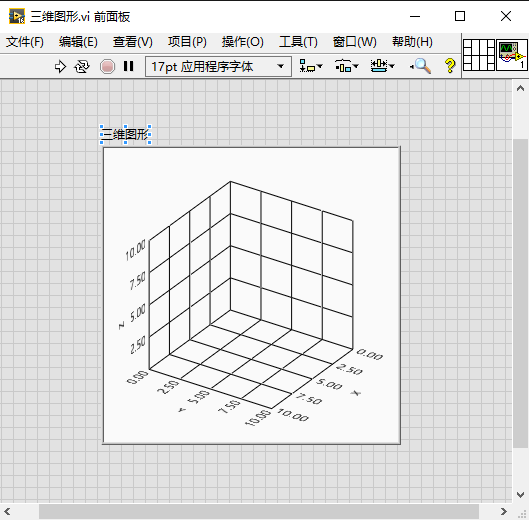Screen dimensions: 529x520
Task: Click the connector pane grid
Action: (479, 55)
